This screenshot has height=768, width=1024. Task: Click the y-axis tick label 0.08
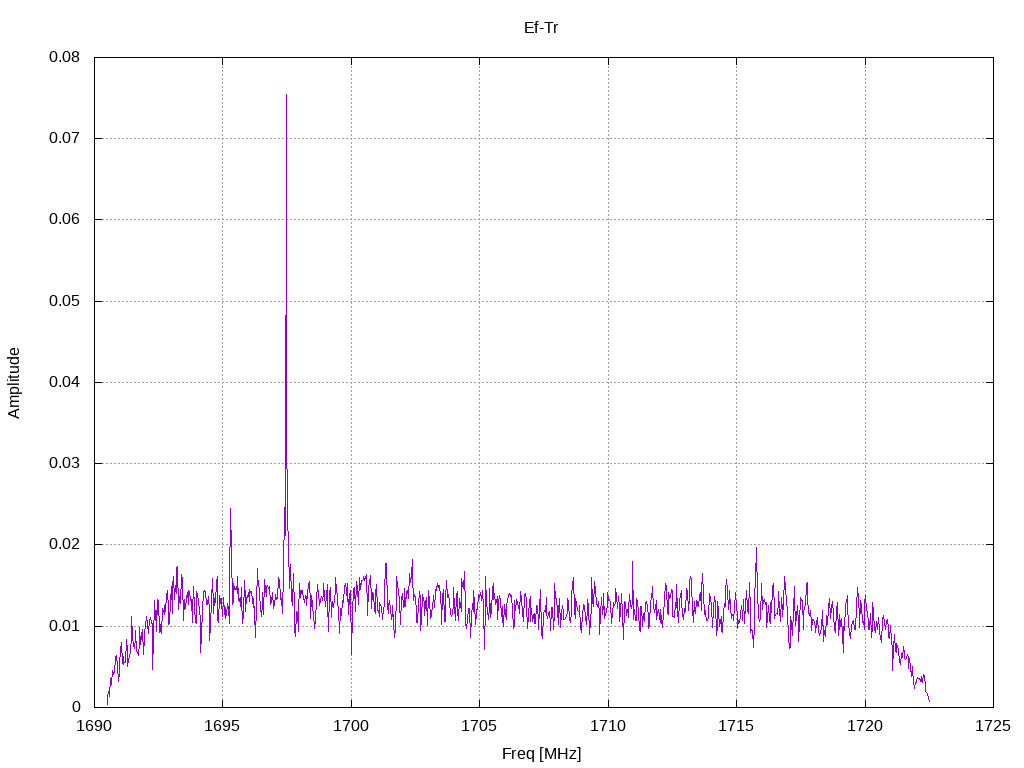point(64,57)
